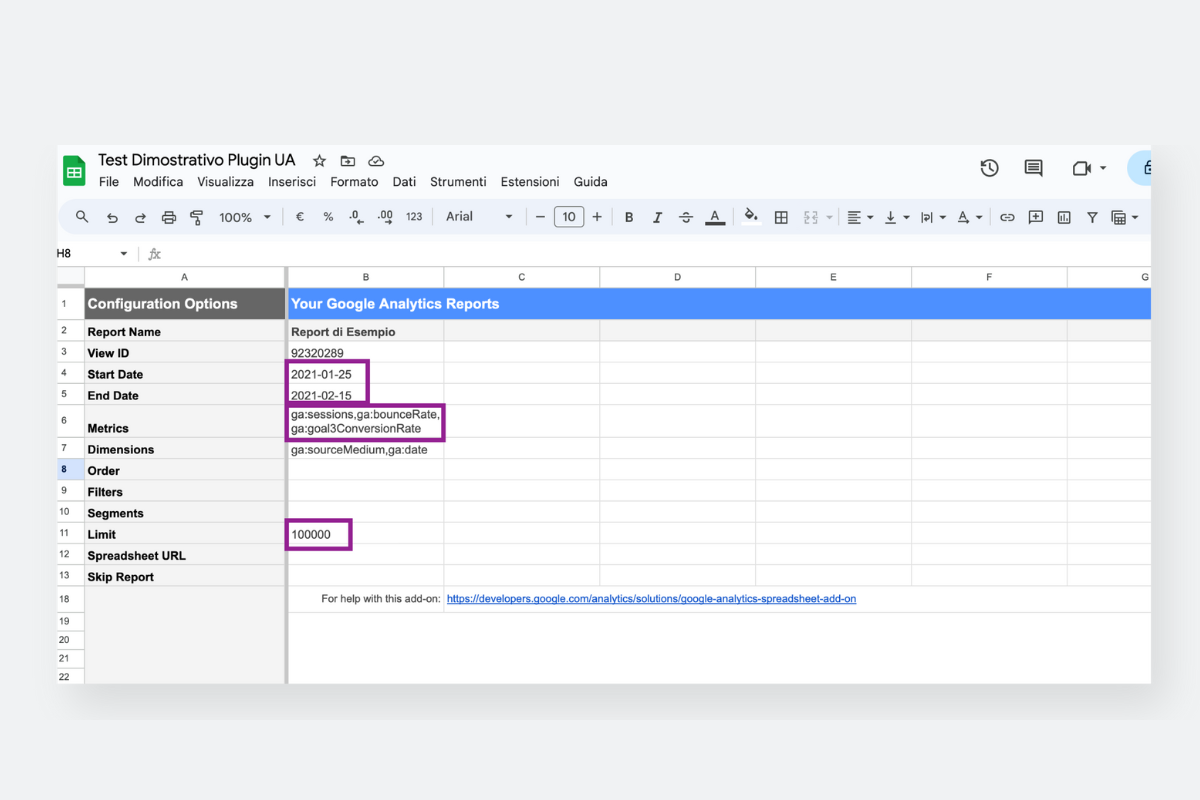This screenshot has height=800, width=1200.
Task: Click the font size field 10
Action: coord(569,217)
